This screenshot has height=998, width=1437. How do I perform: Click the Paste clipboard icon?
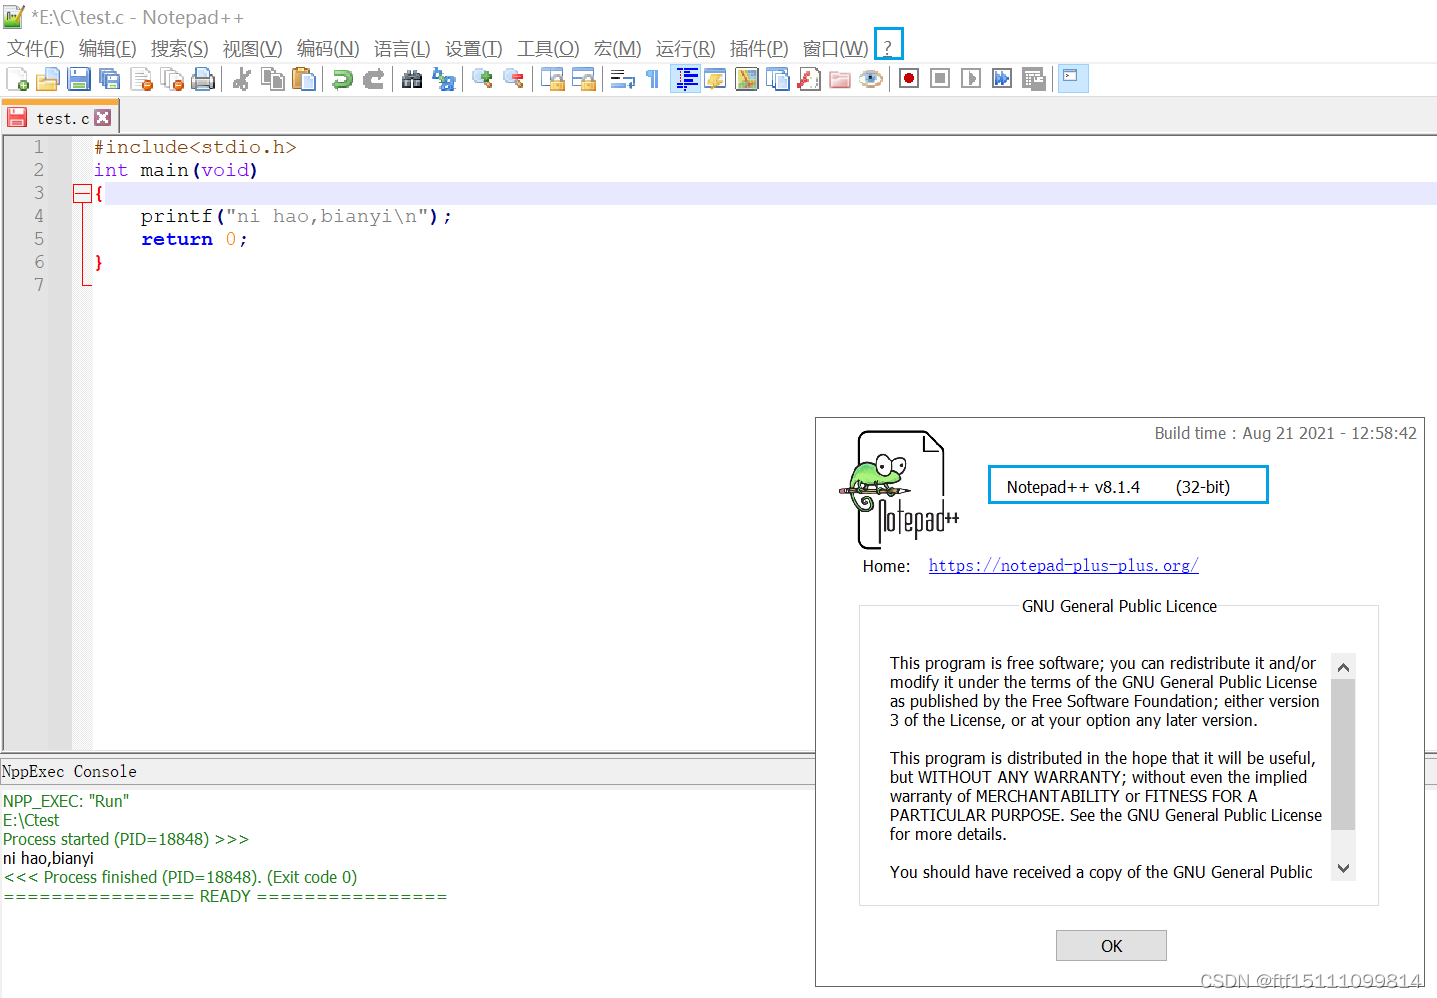[x=303, y=79]
